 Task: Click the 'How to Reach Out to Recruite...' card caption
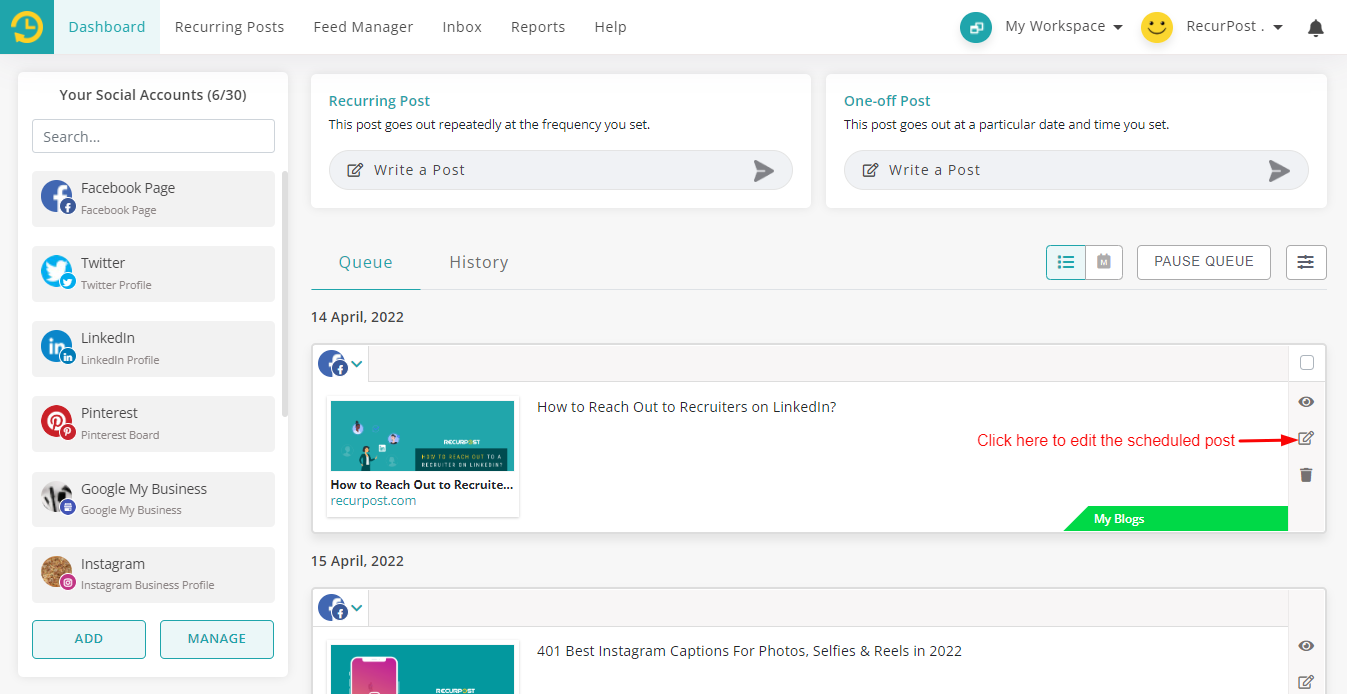point(422,485)
